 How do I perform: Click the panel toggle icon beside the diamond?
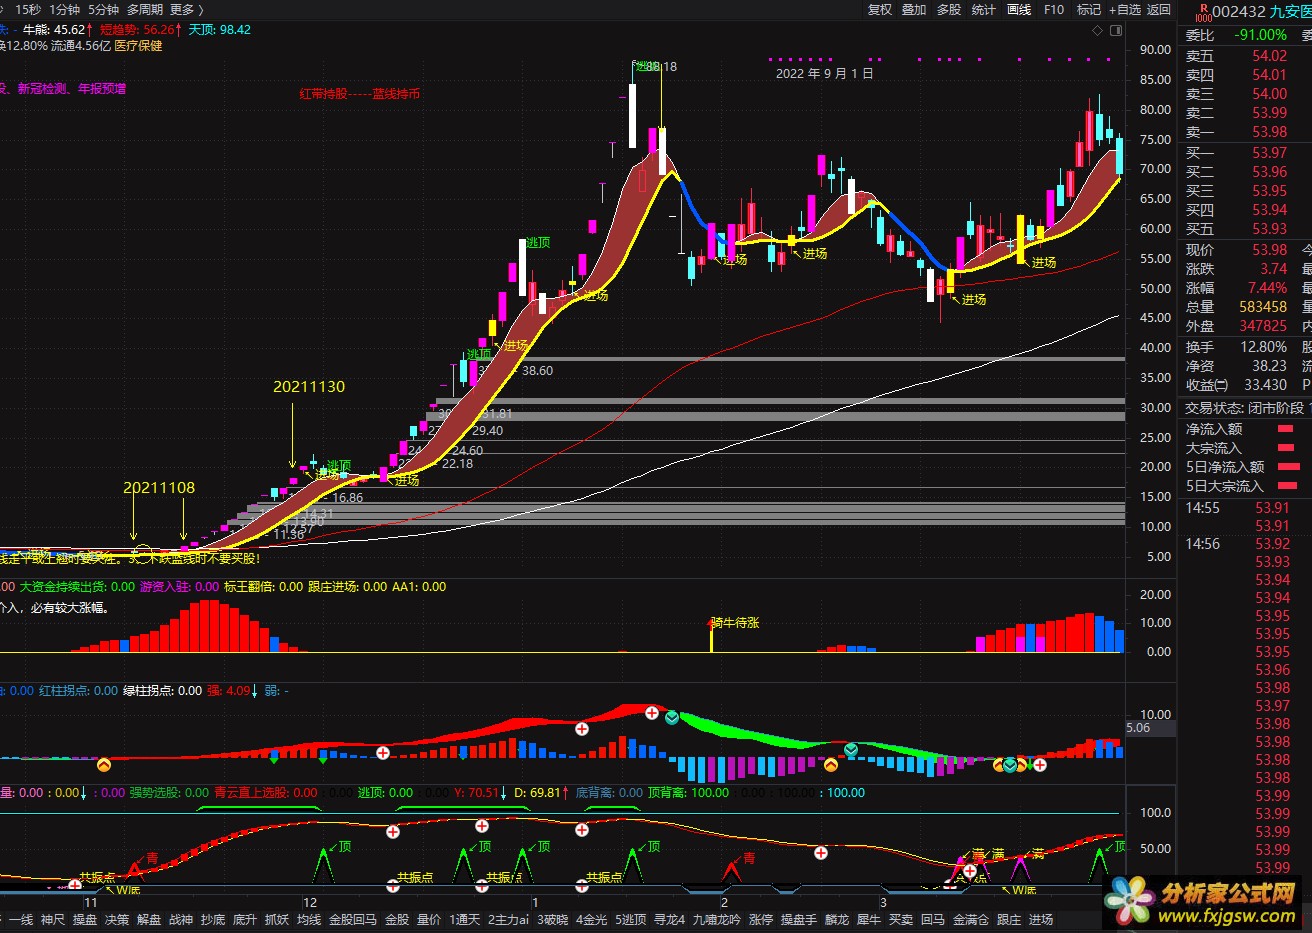1116,30
